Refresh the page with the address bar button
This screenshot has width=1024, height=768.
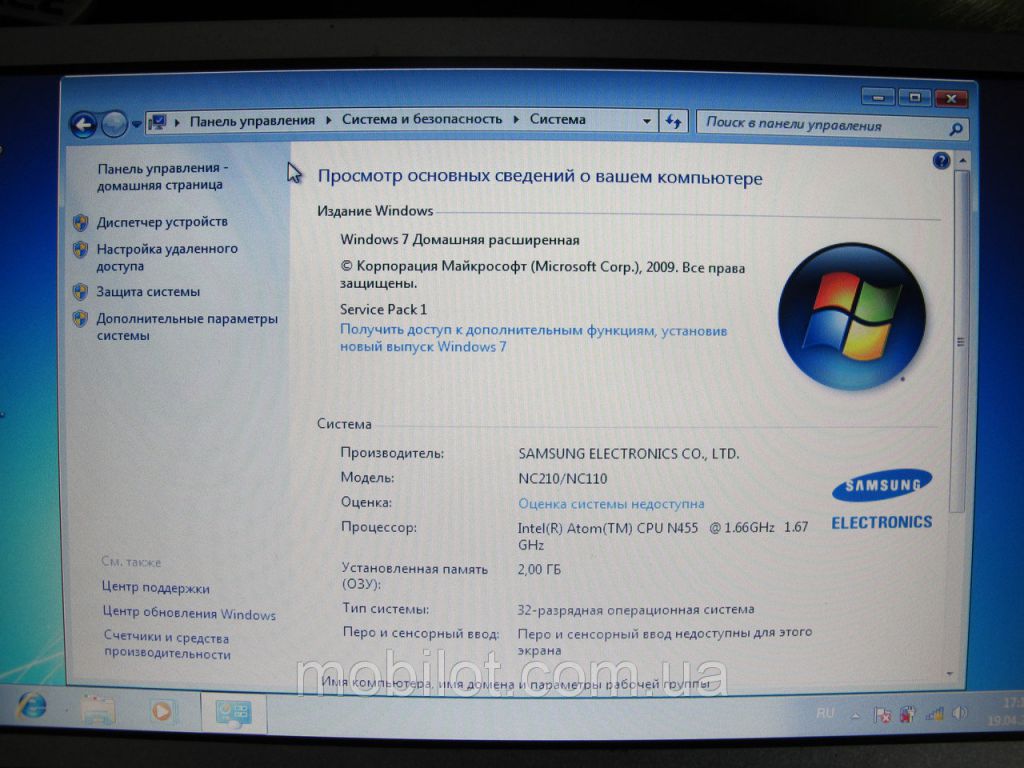[x=673, y=121]
